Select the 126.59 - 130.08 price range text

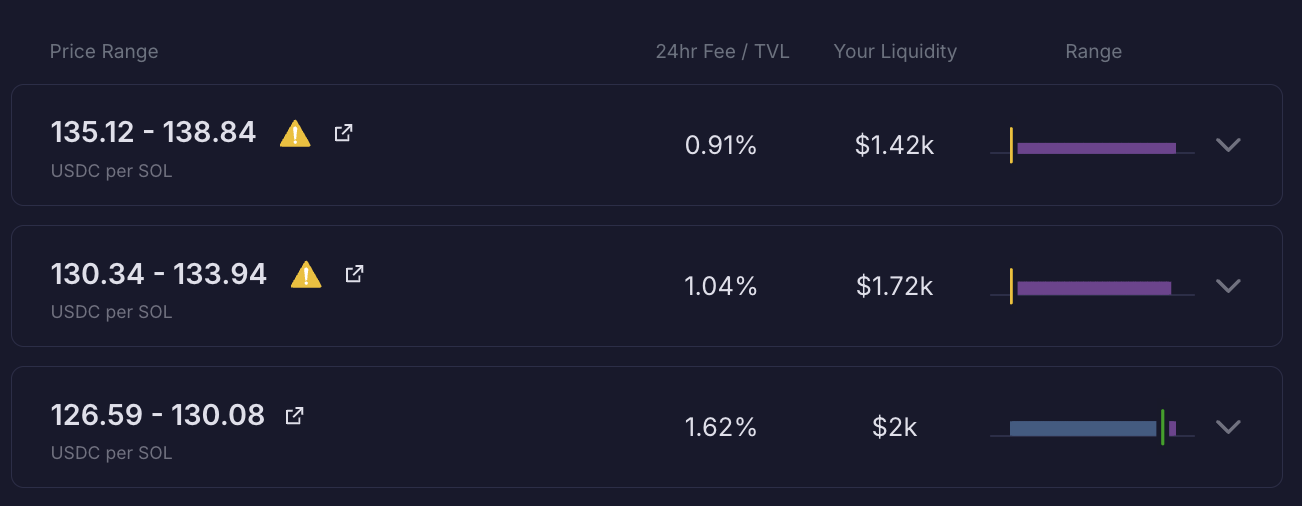pyautogui.click(x=158, y=415)
